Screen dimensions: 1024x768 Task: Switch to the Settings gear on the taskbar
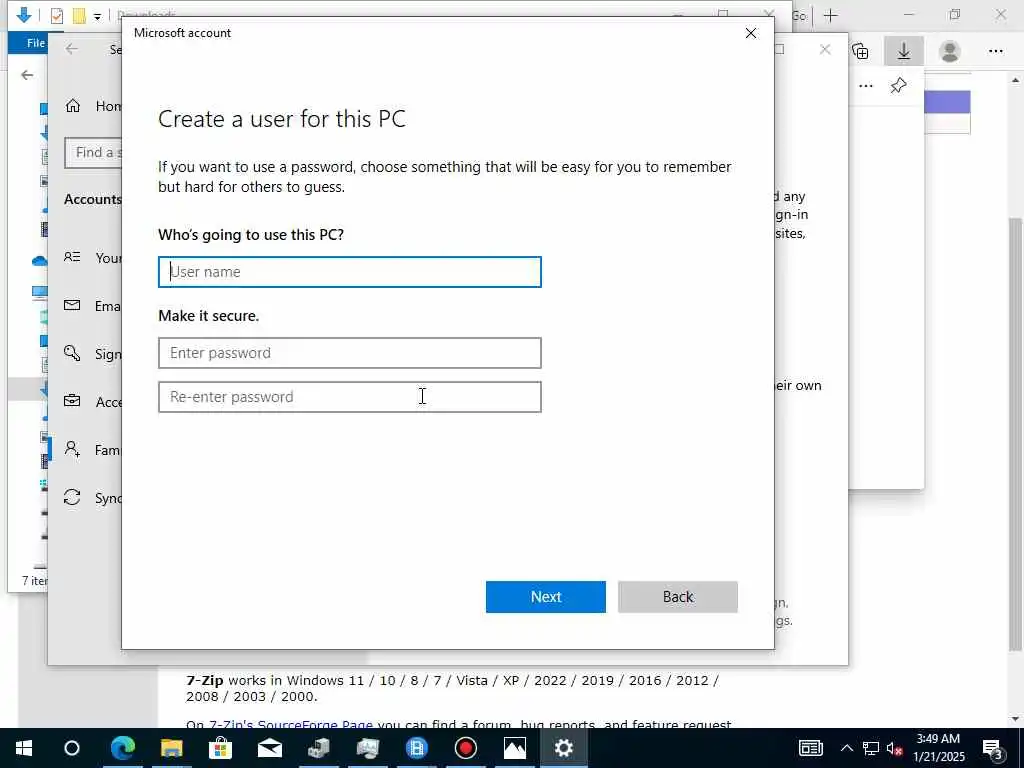564,748
